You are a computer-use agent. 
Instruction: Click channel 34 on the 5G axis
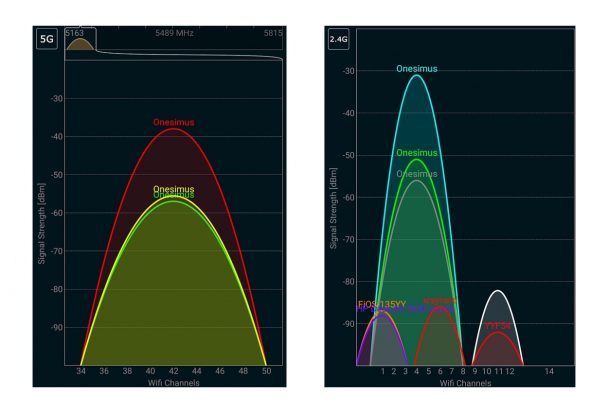pos(81,371)
